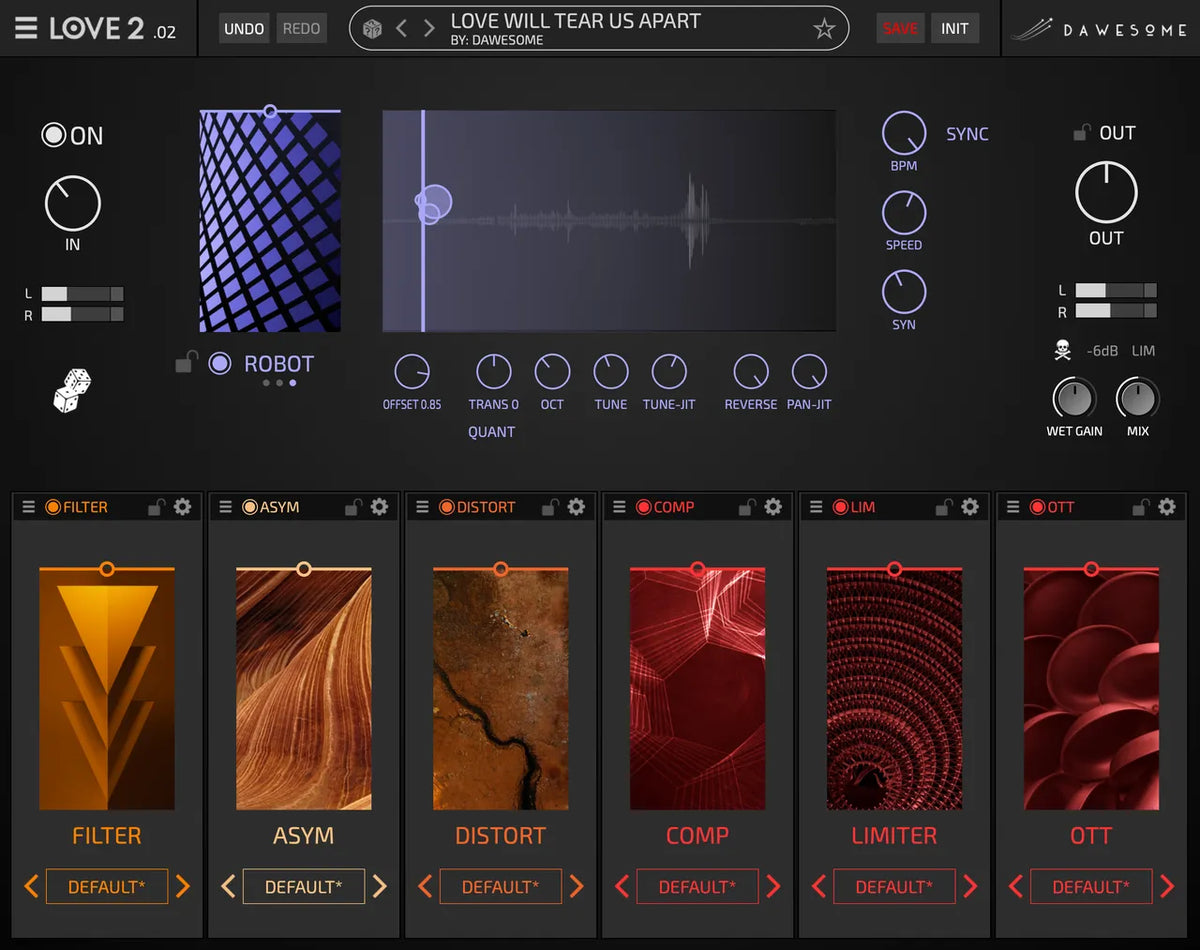Click the LOVE WILL TEAR US APART preset title

(577, 20)
